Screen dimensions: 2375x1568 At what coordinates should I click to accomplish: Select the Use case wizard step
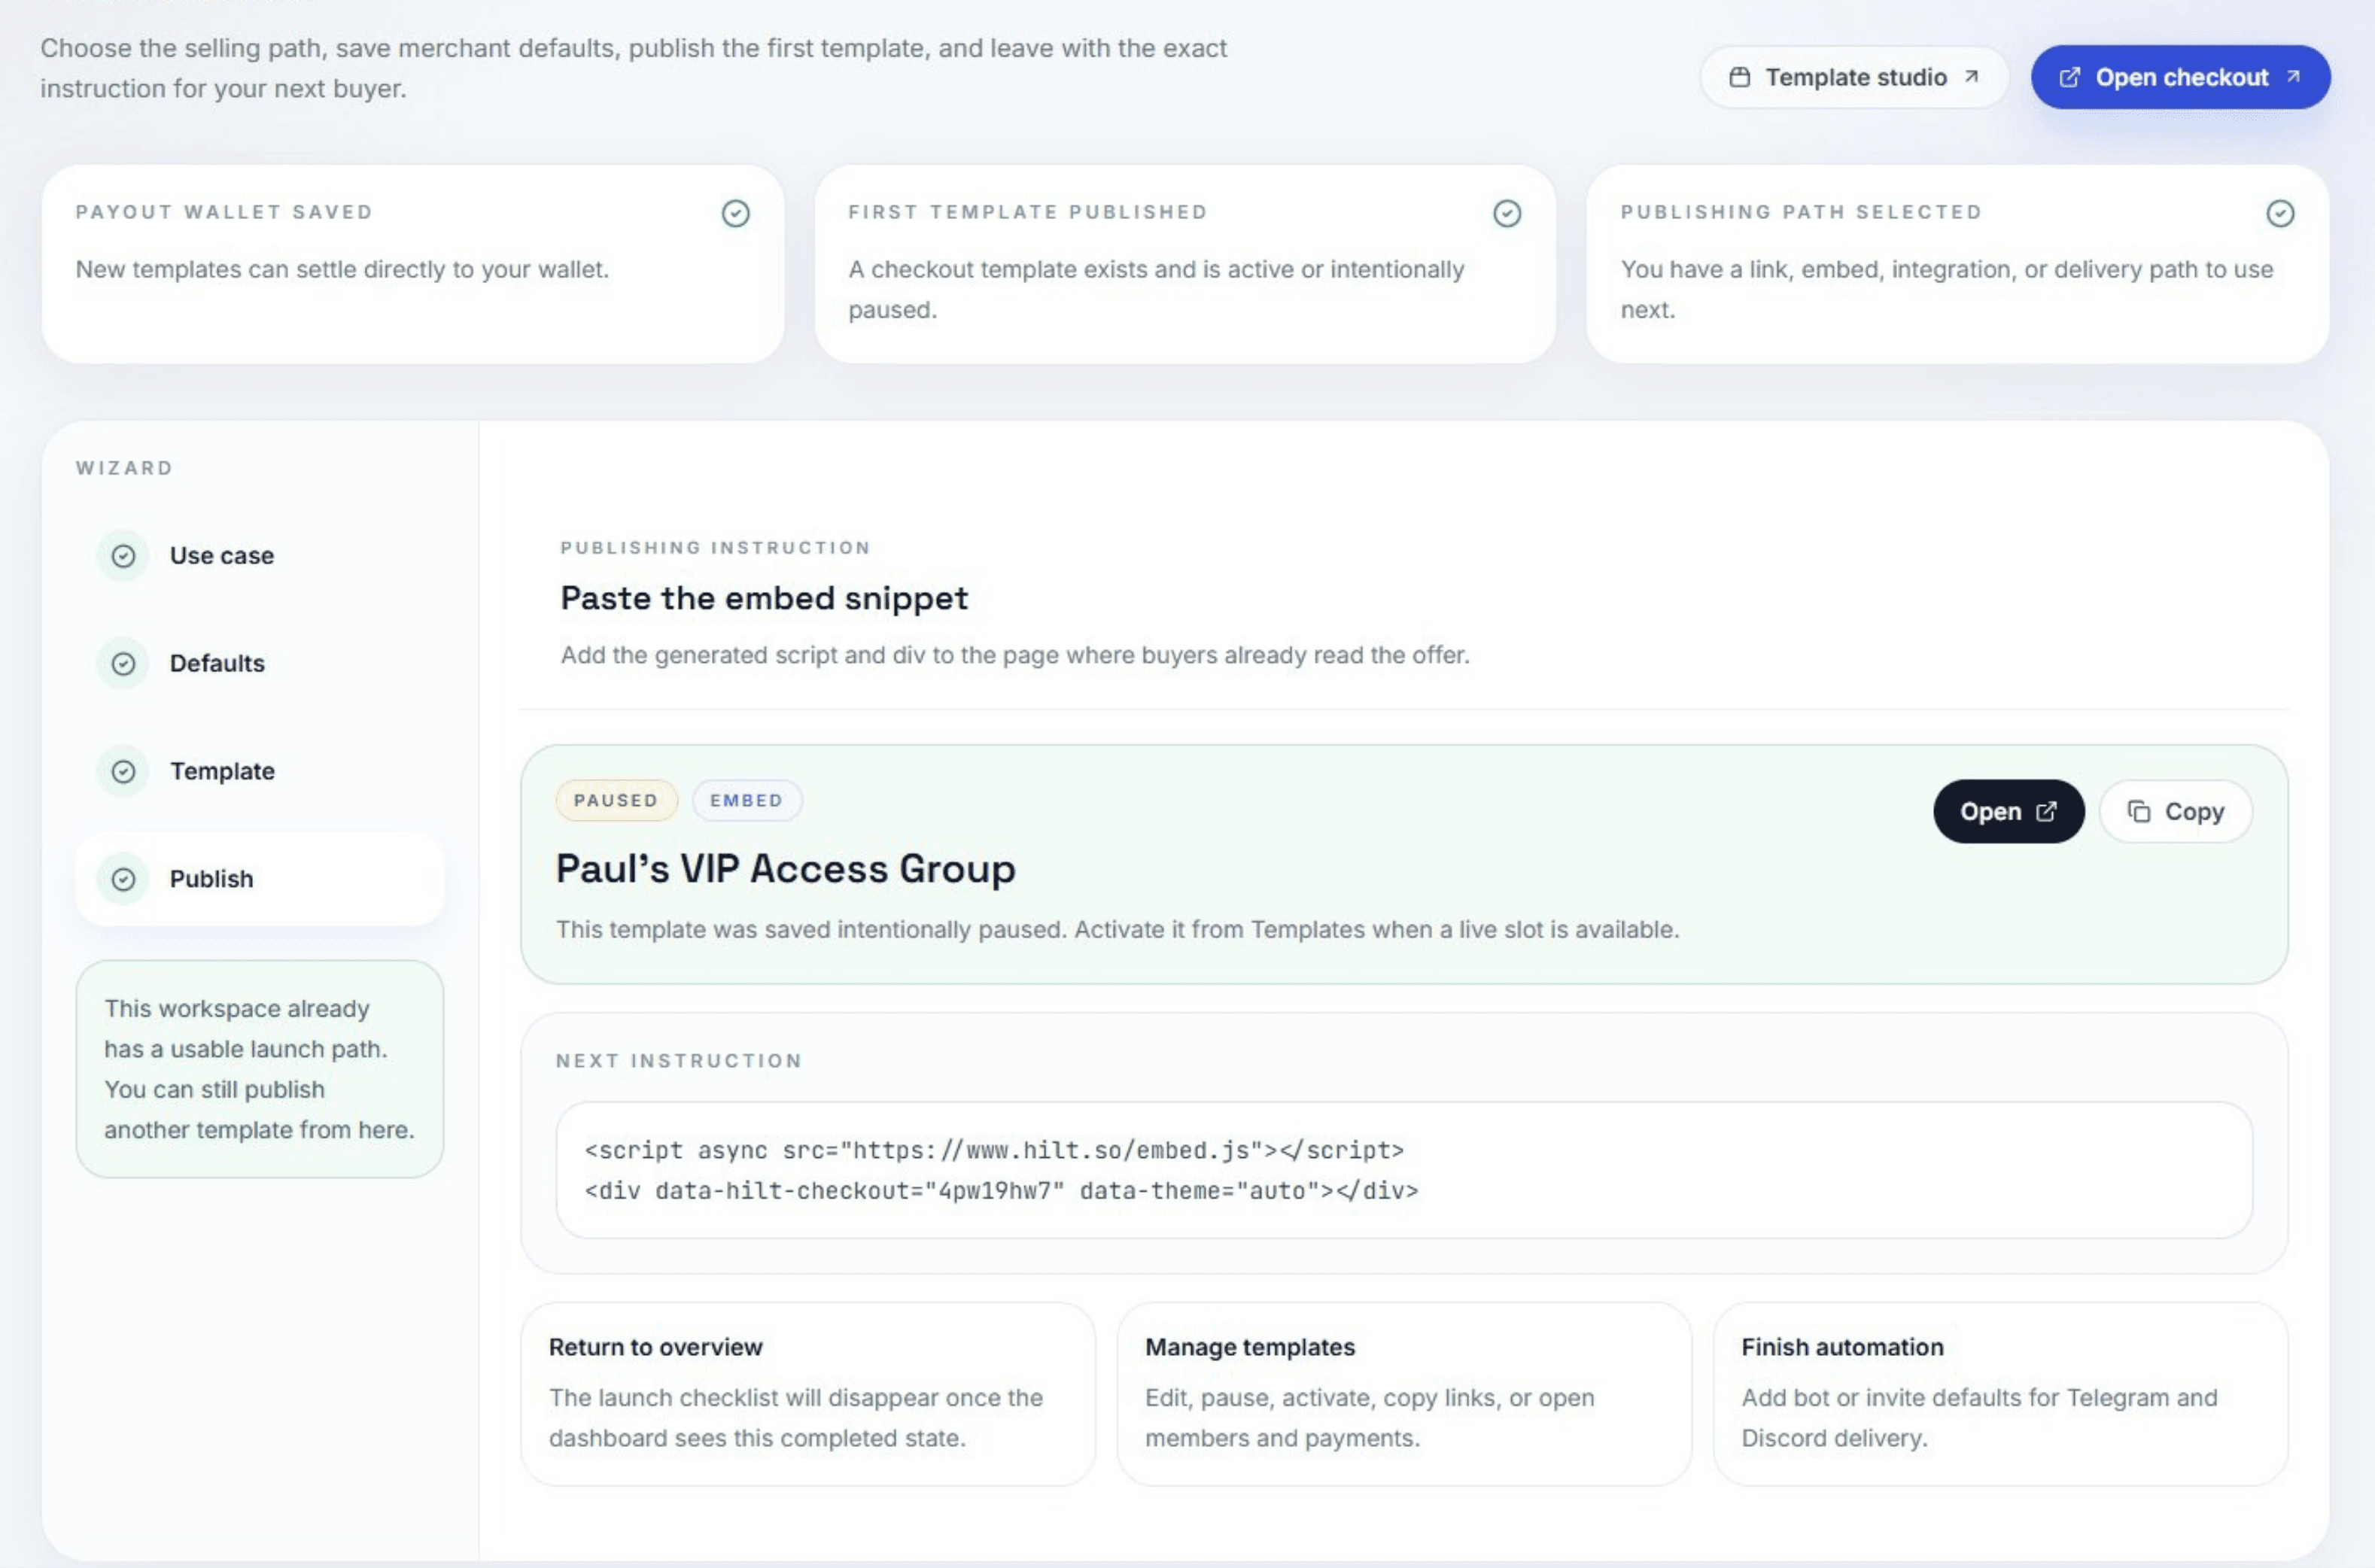[260, 555]
